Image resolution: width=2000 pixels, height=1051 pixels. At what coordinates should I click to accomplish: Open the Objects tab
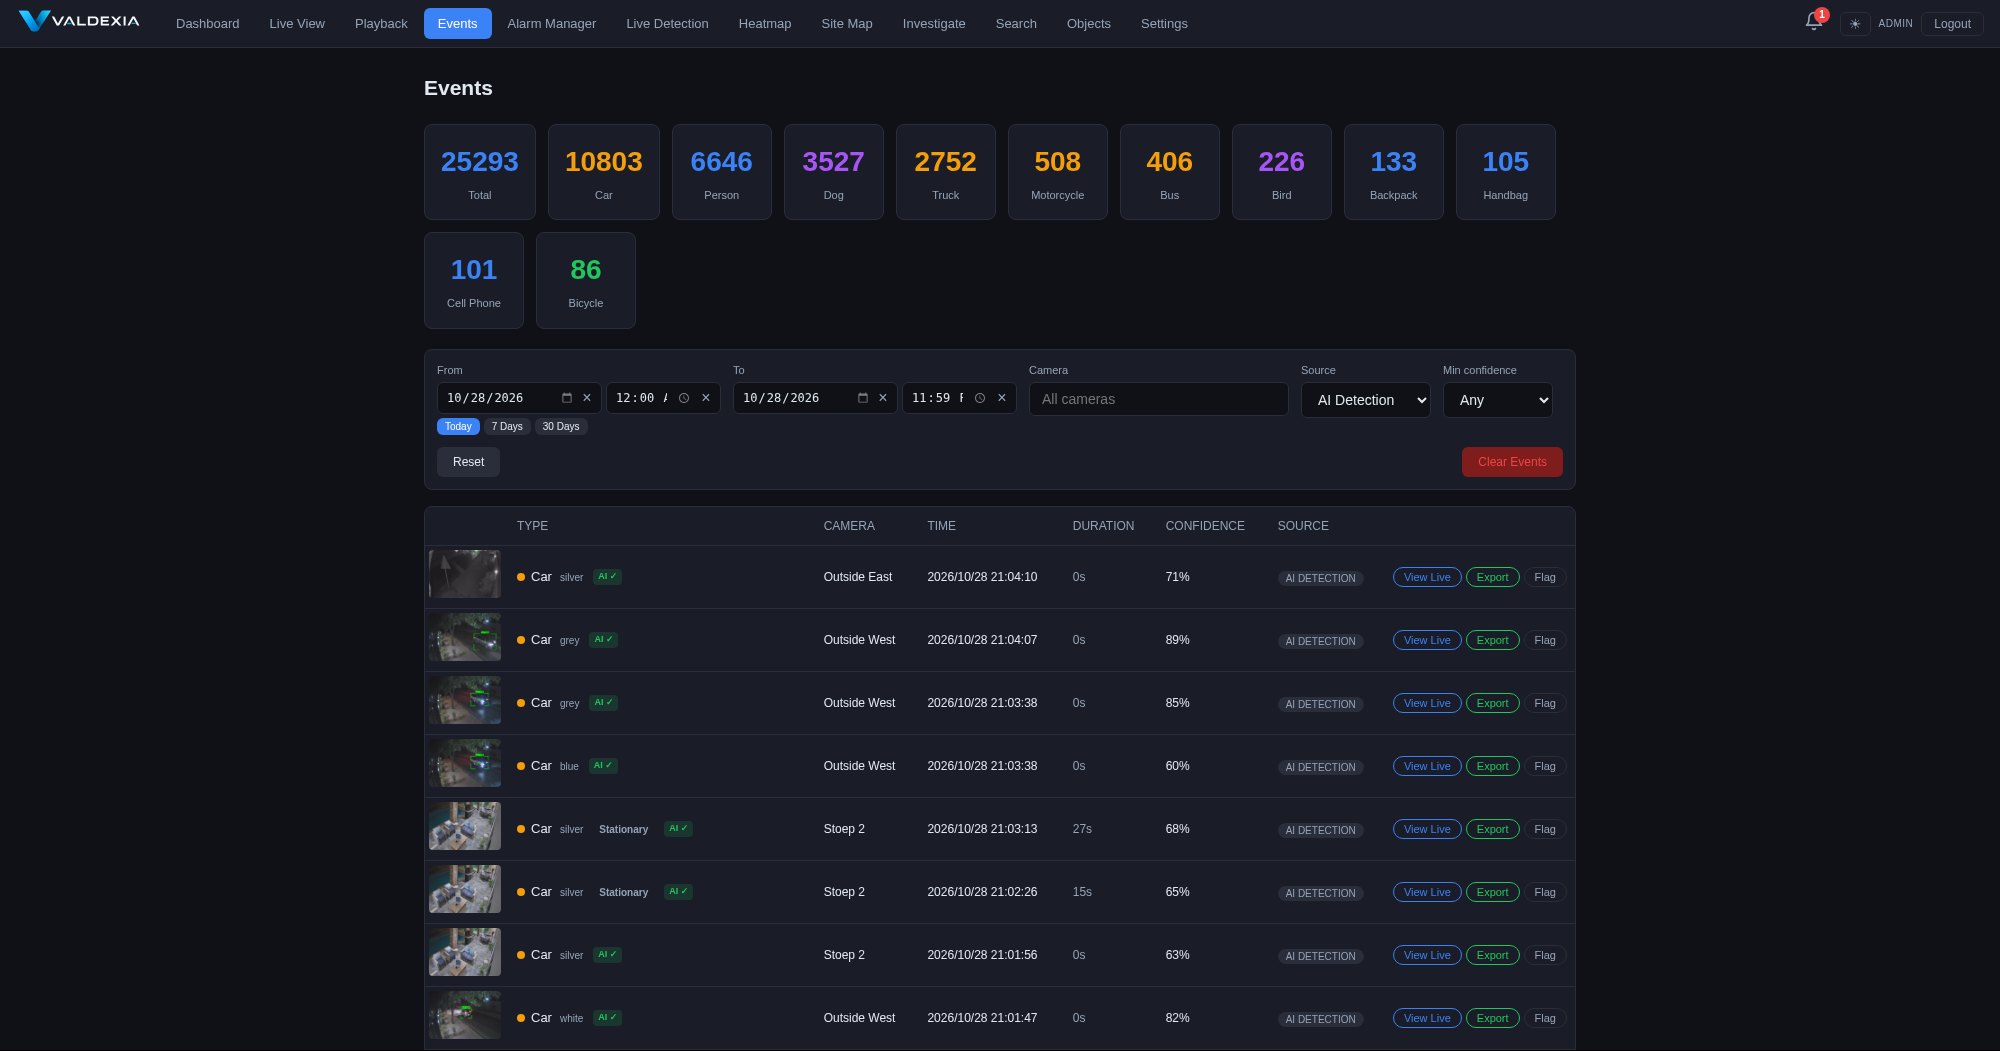pos(1088,24)
